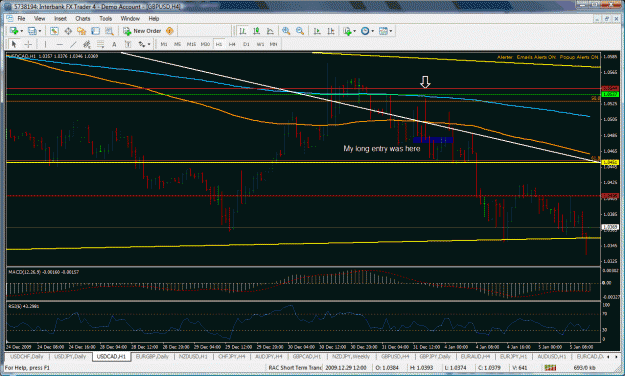Viewport: 625px width, 376px height.
Task: Select the crosshair tool
Action: coord(28,44)
